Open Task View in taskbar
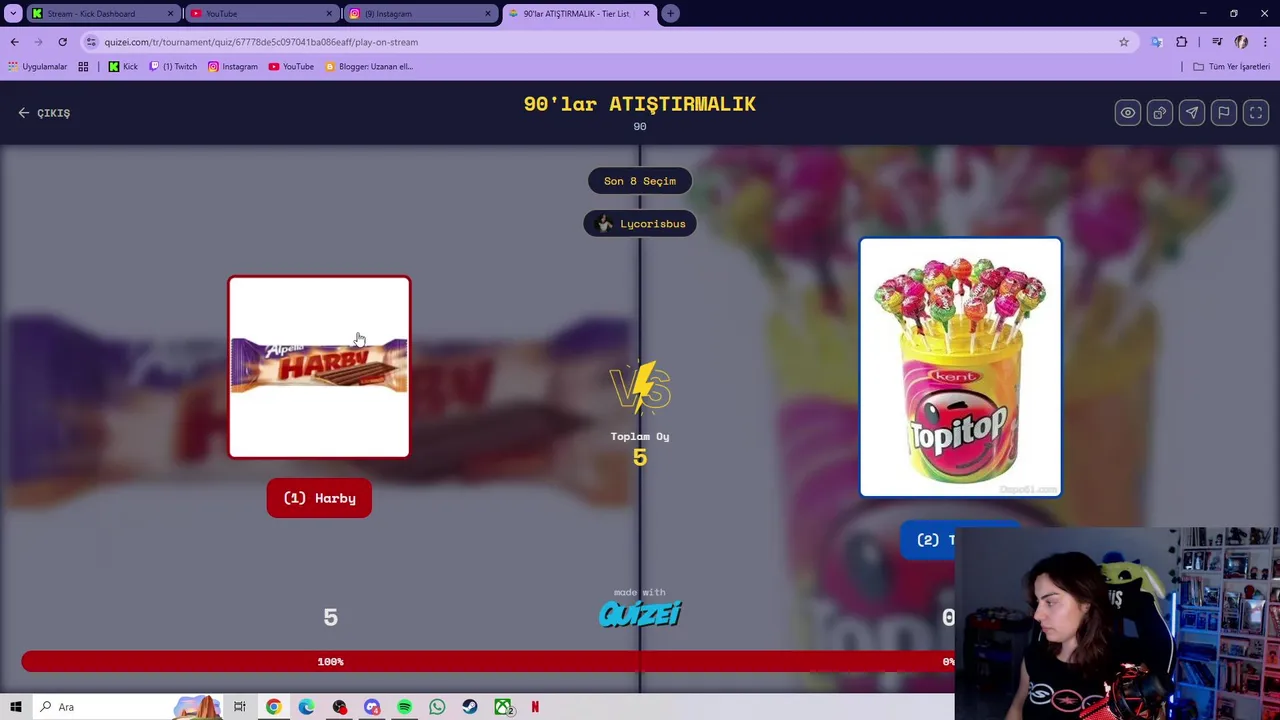1280x720 pixels. click(239, 707)
